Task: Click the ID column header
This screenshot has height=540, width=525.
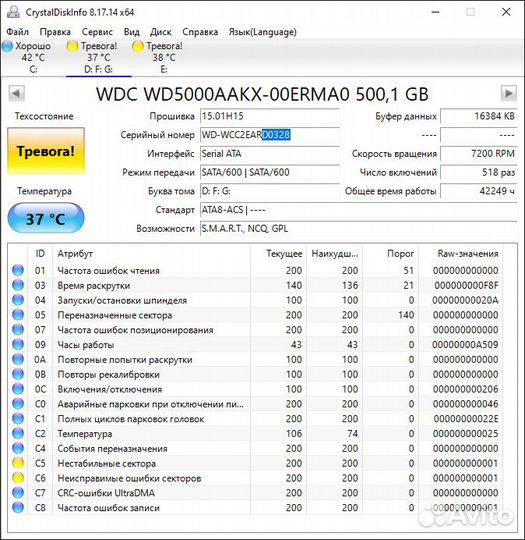Action: (40, 254)
